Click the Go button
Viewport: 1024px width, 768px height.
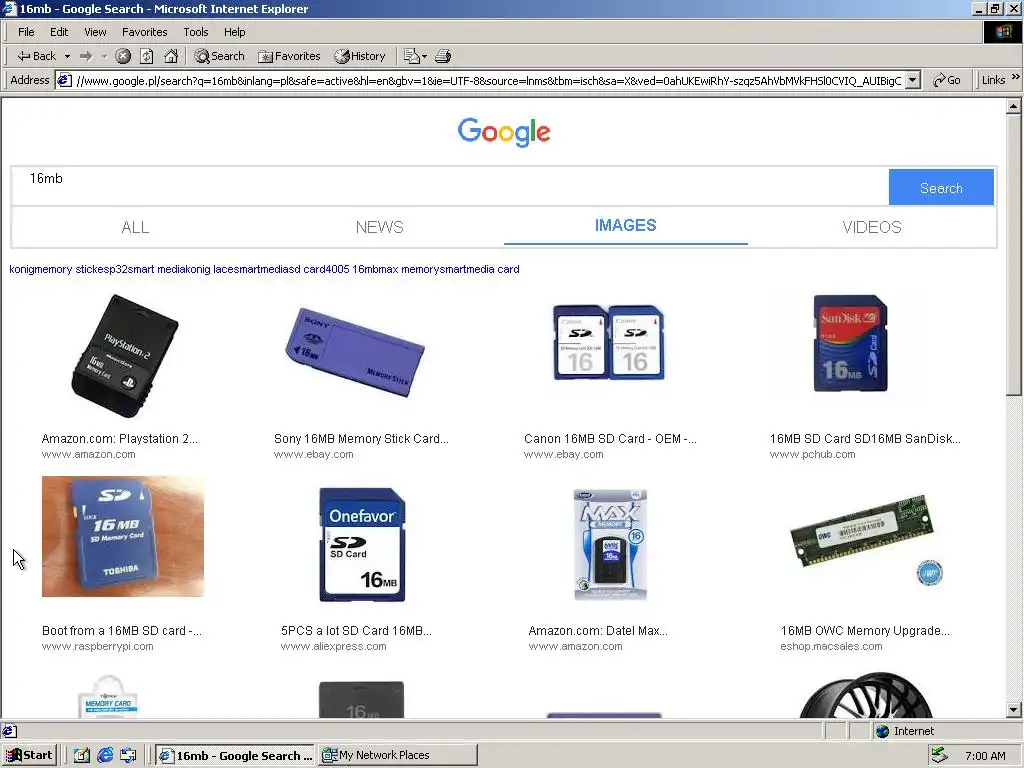947,80
